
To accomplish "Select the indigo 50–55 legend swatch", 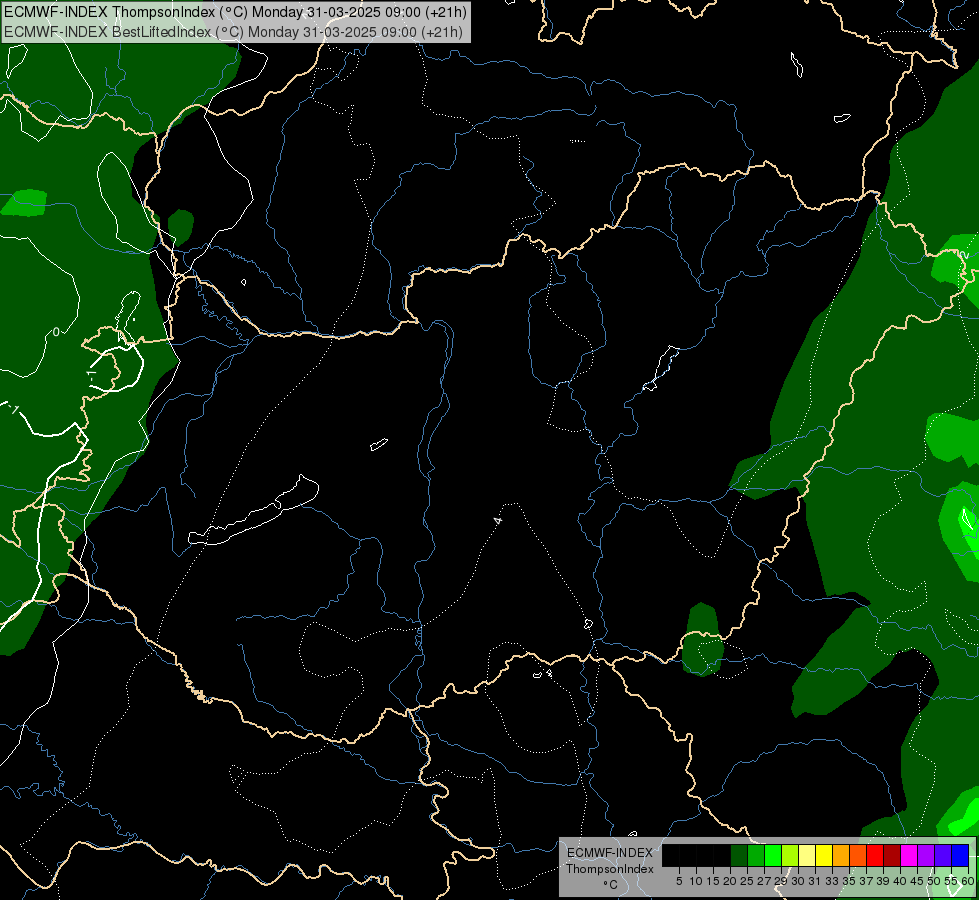I will [943, 855].
